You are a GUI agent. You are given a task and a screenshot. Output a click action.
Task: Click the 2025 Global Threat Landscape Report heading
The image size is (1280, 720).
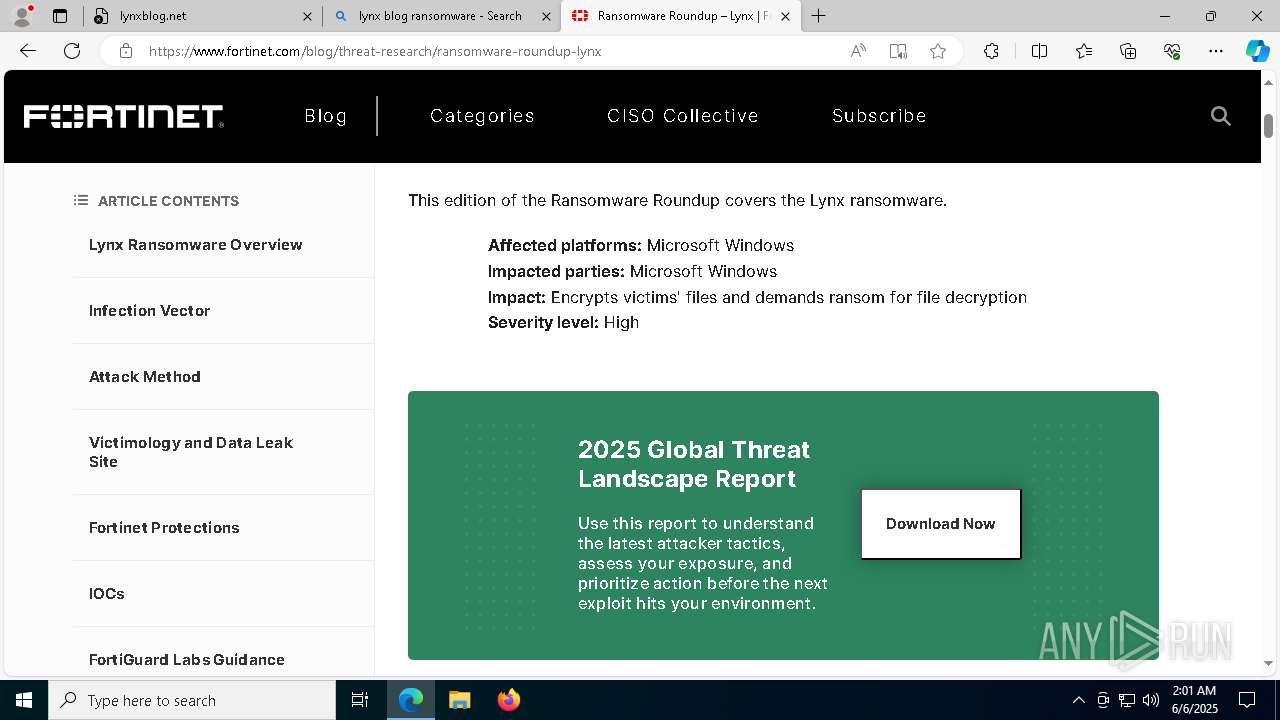694,464
